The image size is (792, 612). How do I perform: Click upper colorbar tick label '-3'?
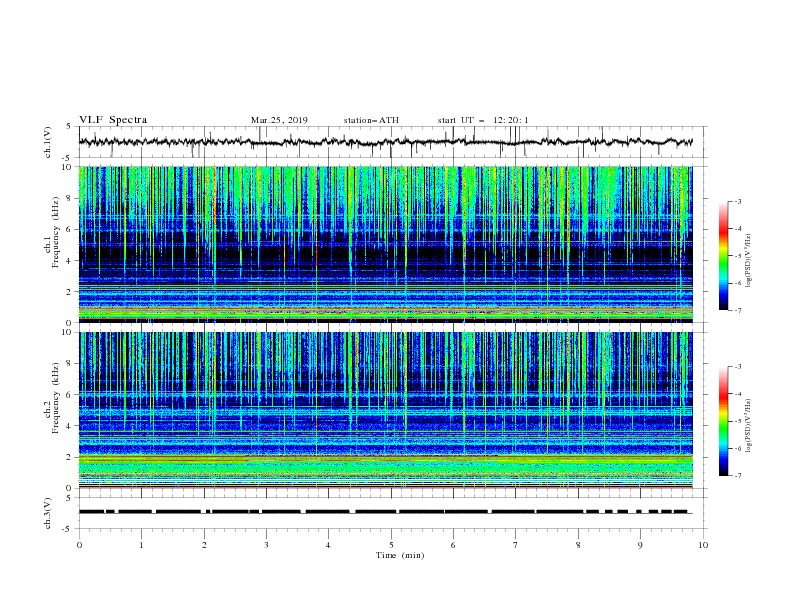(x=737, y=201)
